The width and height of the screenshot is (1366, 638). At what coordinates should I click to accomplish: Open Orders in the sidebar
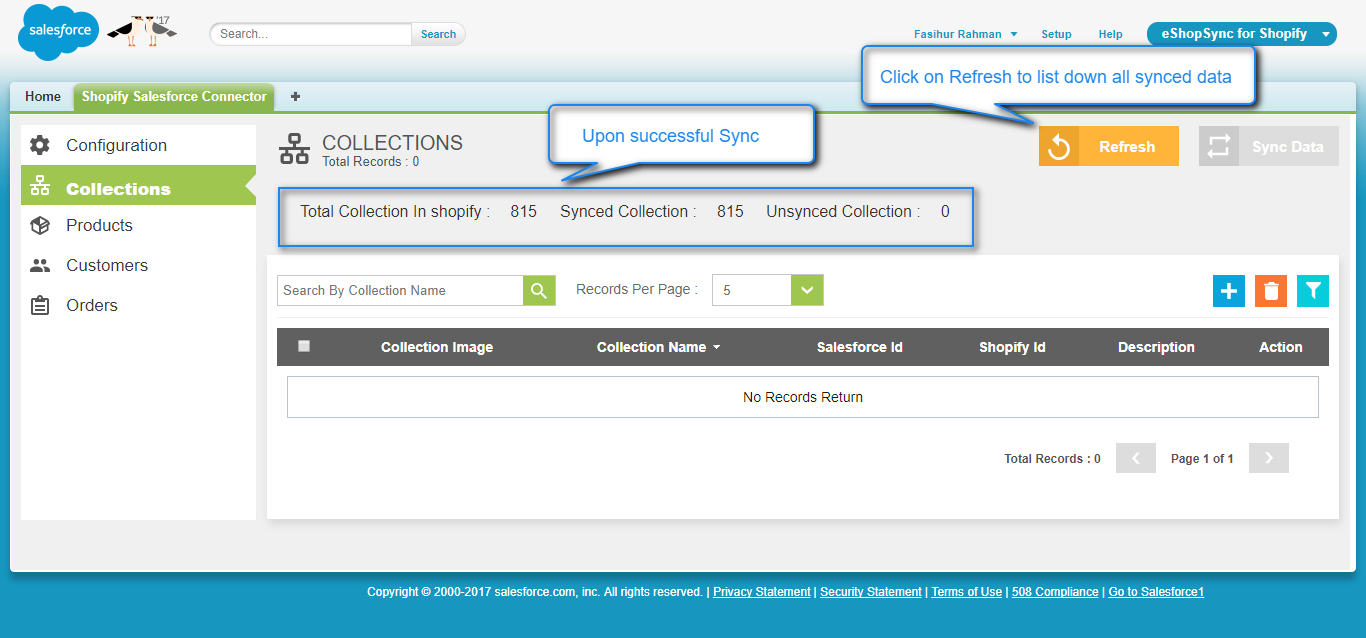pos(91,305)
